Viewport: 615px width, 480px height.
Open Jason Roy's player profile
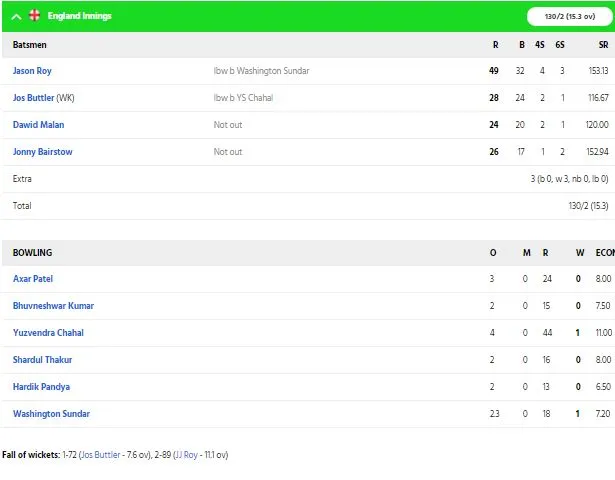pyautogui.click(x=33, y=71)
